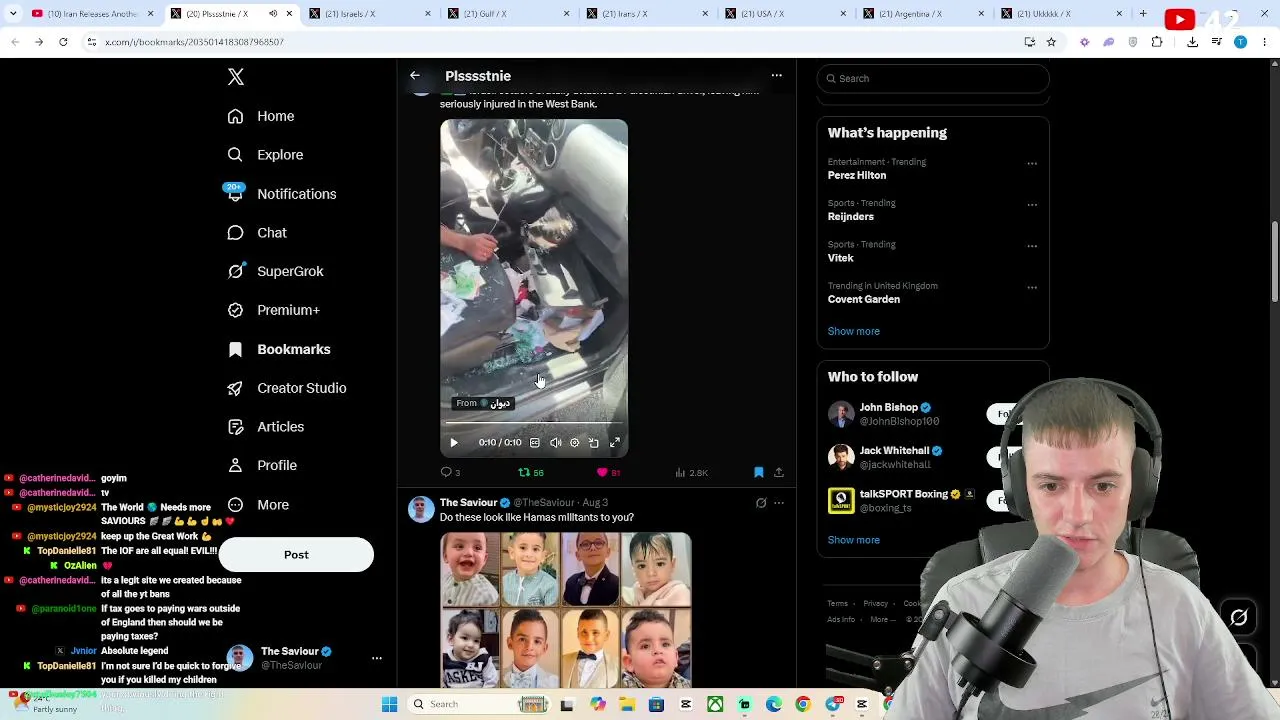Viewport: 1280px width, 720px height.
Task: Open The Saviour avatar on the Aug 3 post
Action: tap(421, 509)
